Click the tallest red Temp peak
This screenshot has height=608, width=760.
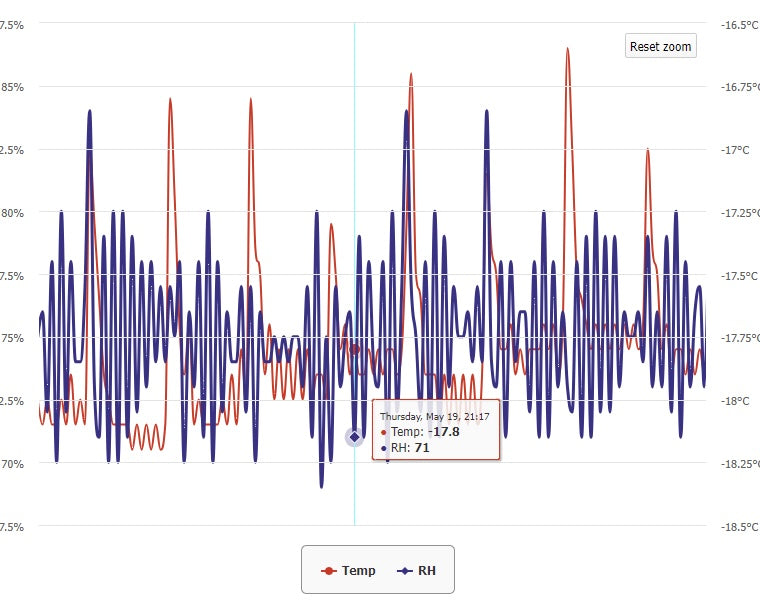[x=567, y=50]
